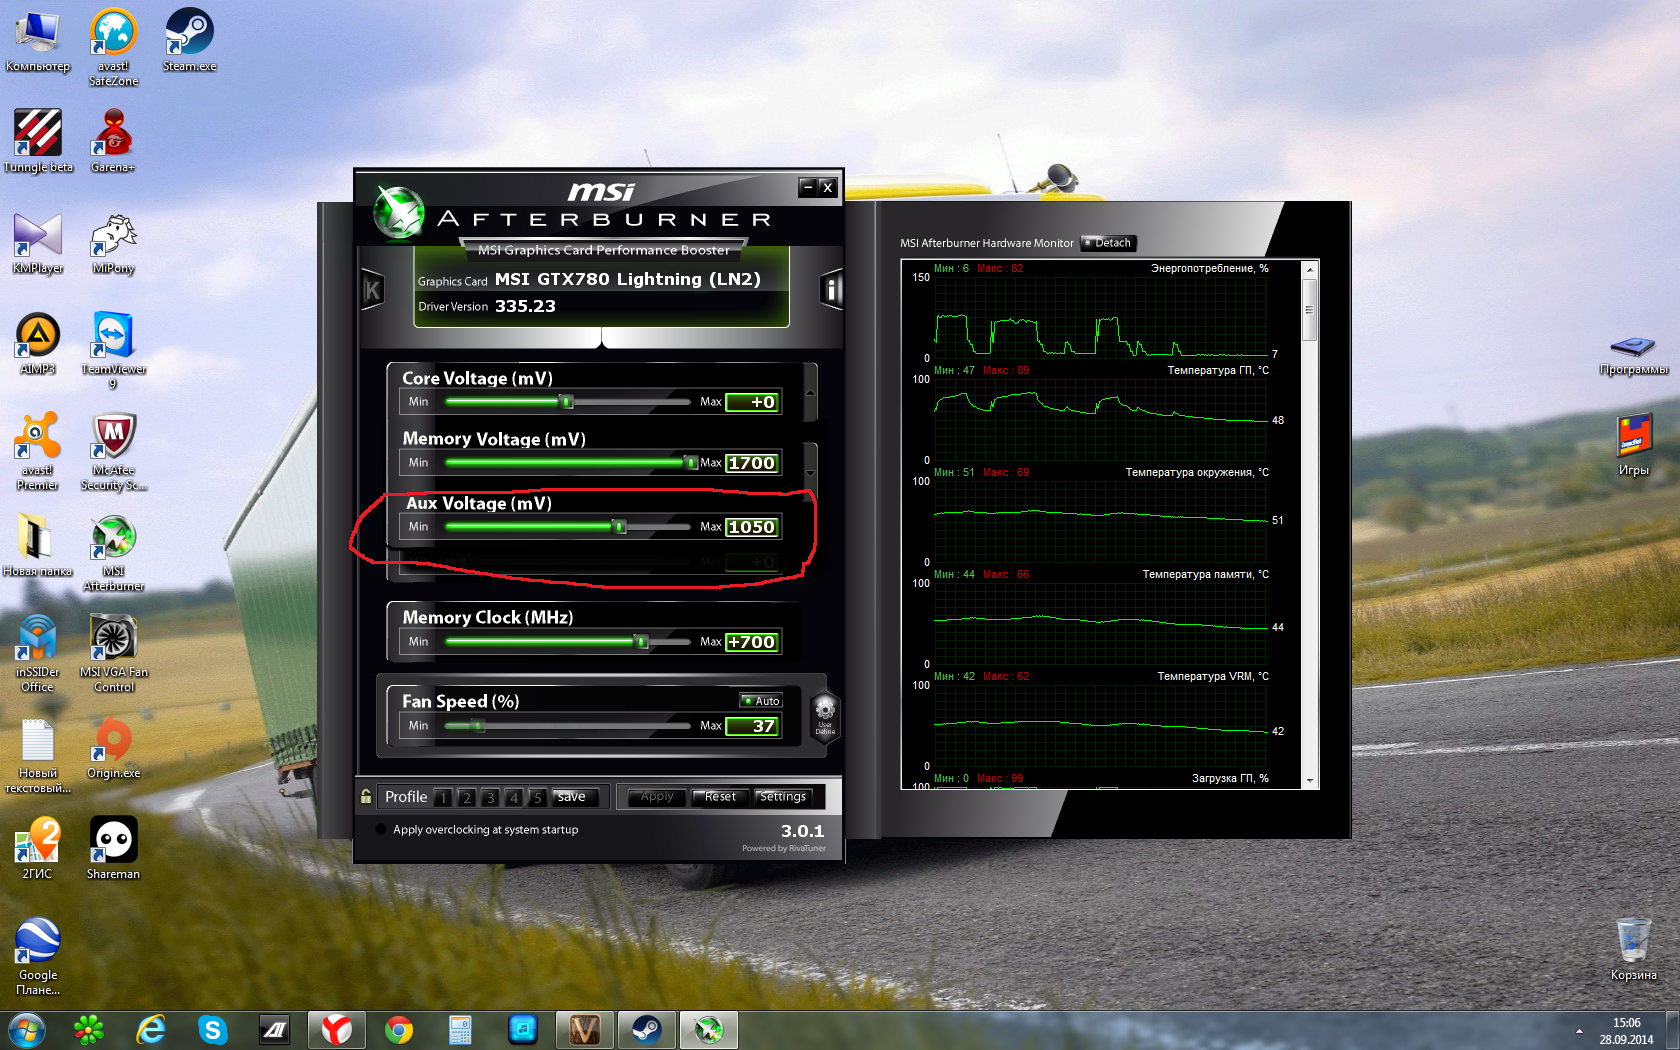Click the Core Voltage value field
Image resolution: width=1680 pixels, height=1050 pixels.
[x=752, y=402]
